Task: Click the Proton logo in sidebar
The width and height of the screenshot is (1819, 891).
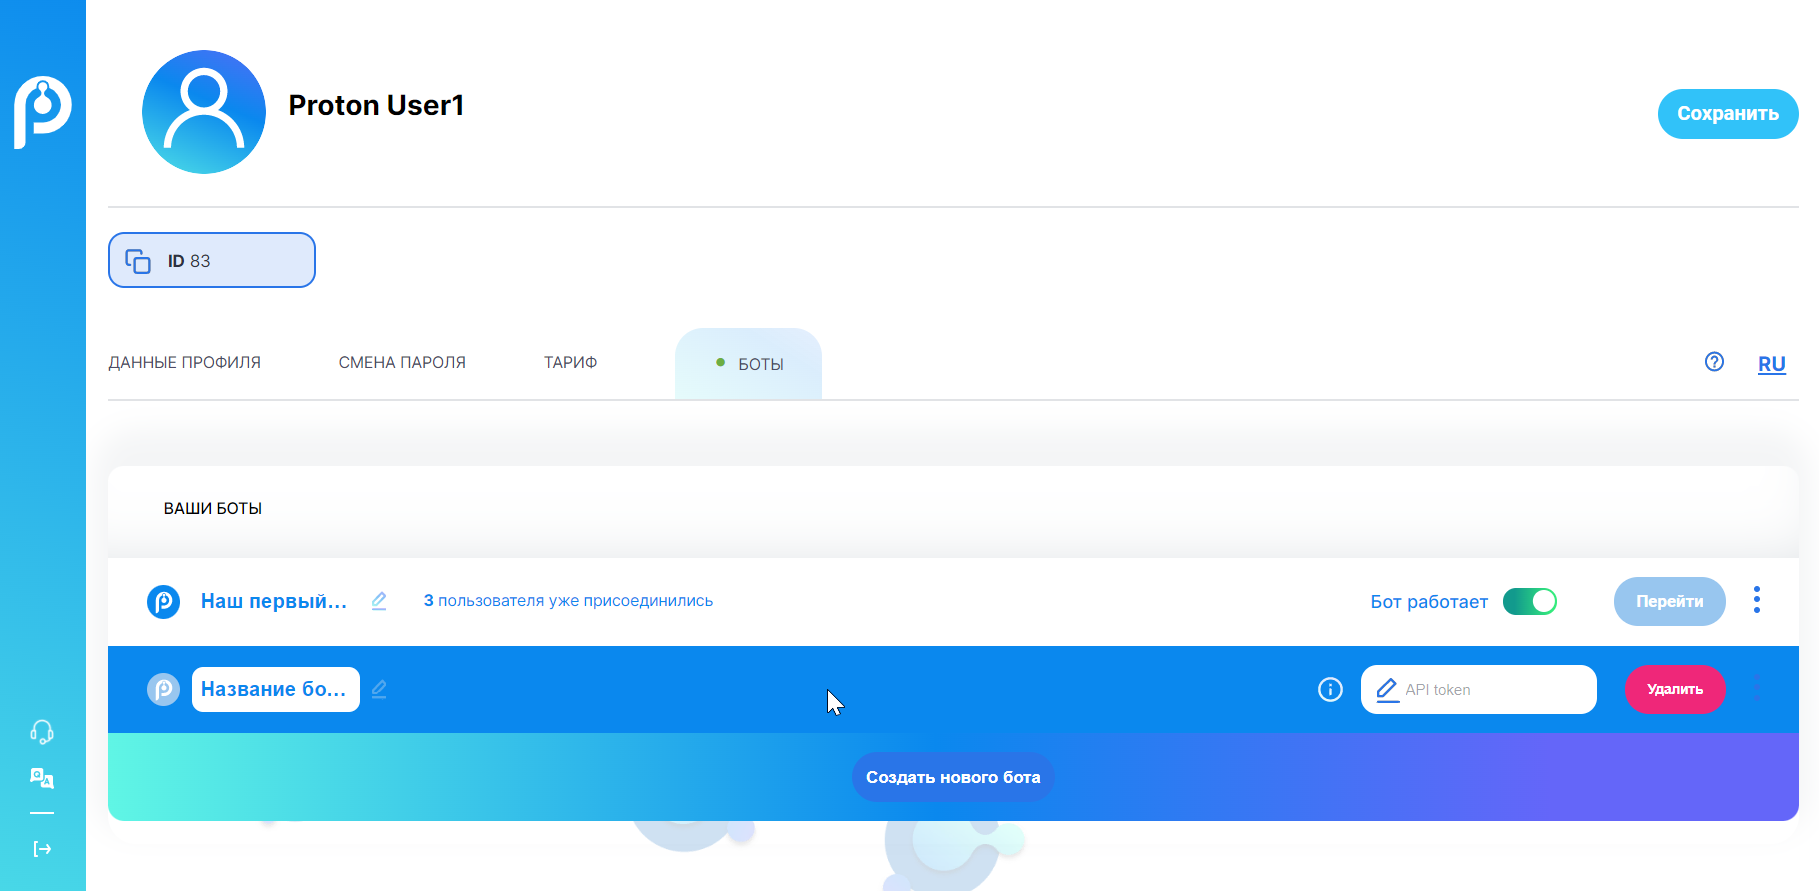Action: 42,111
